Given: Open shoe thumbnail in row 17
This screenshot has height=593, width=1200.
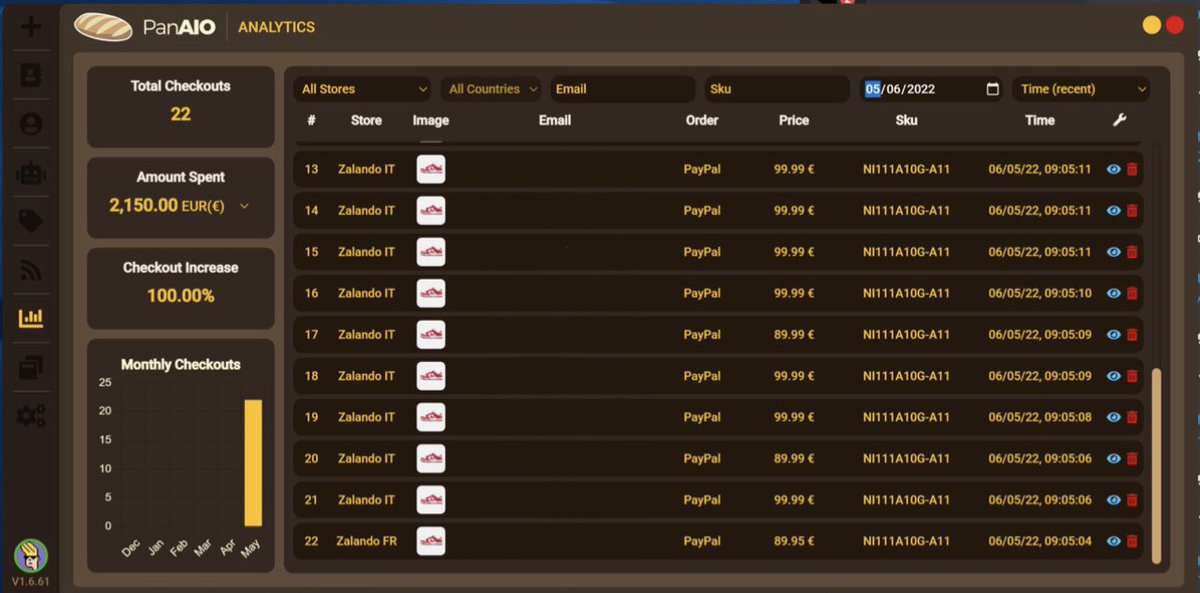Looking at the screenshot, I should (x=431, y=335).
